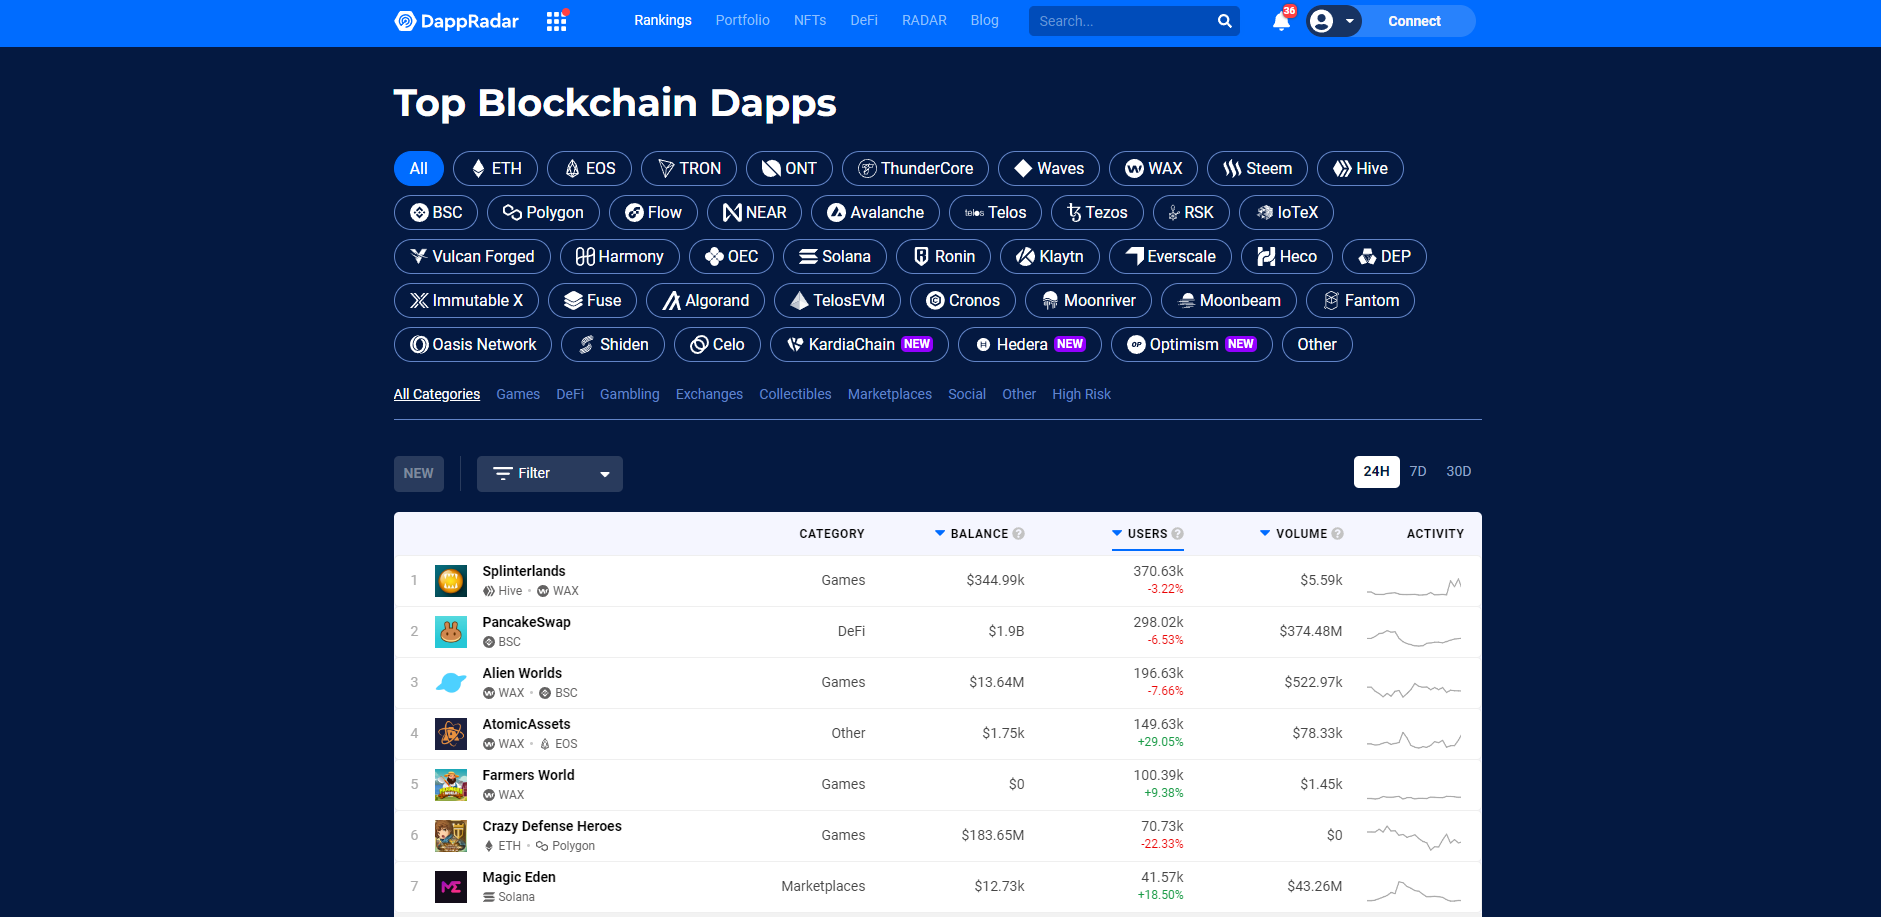Screen dimensions: 1881x917
Task: Select the All chains pill
Action: (x=418, y=169)
